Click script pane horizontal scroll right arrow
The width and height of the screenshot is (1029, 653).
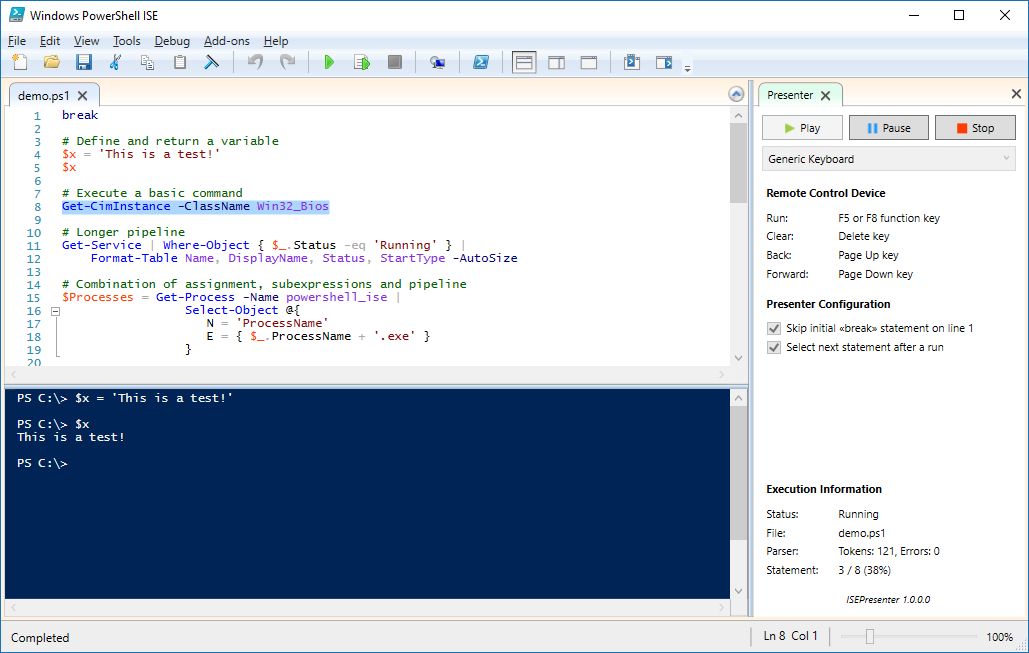pos(721,375)
